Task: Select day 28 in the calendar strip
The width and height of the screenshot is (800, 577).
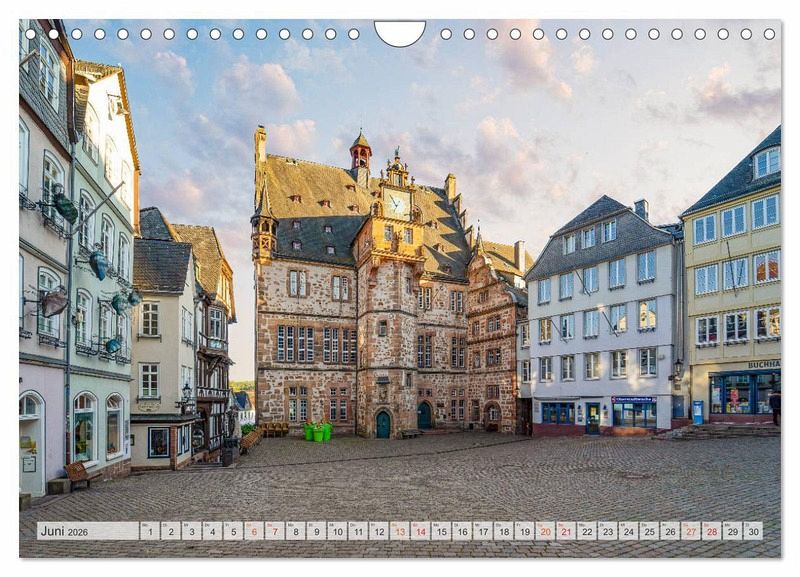Action: pos(712,531)
